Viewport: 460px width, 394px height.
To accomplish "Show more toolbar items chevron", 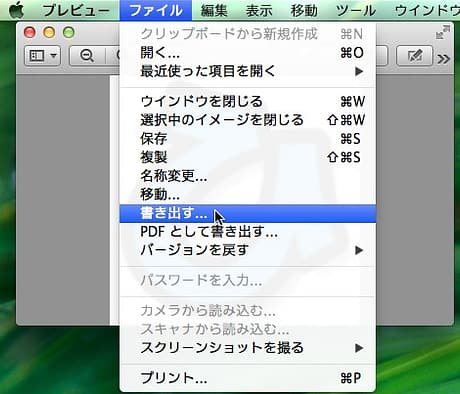I will coord(443,59).
